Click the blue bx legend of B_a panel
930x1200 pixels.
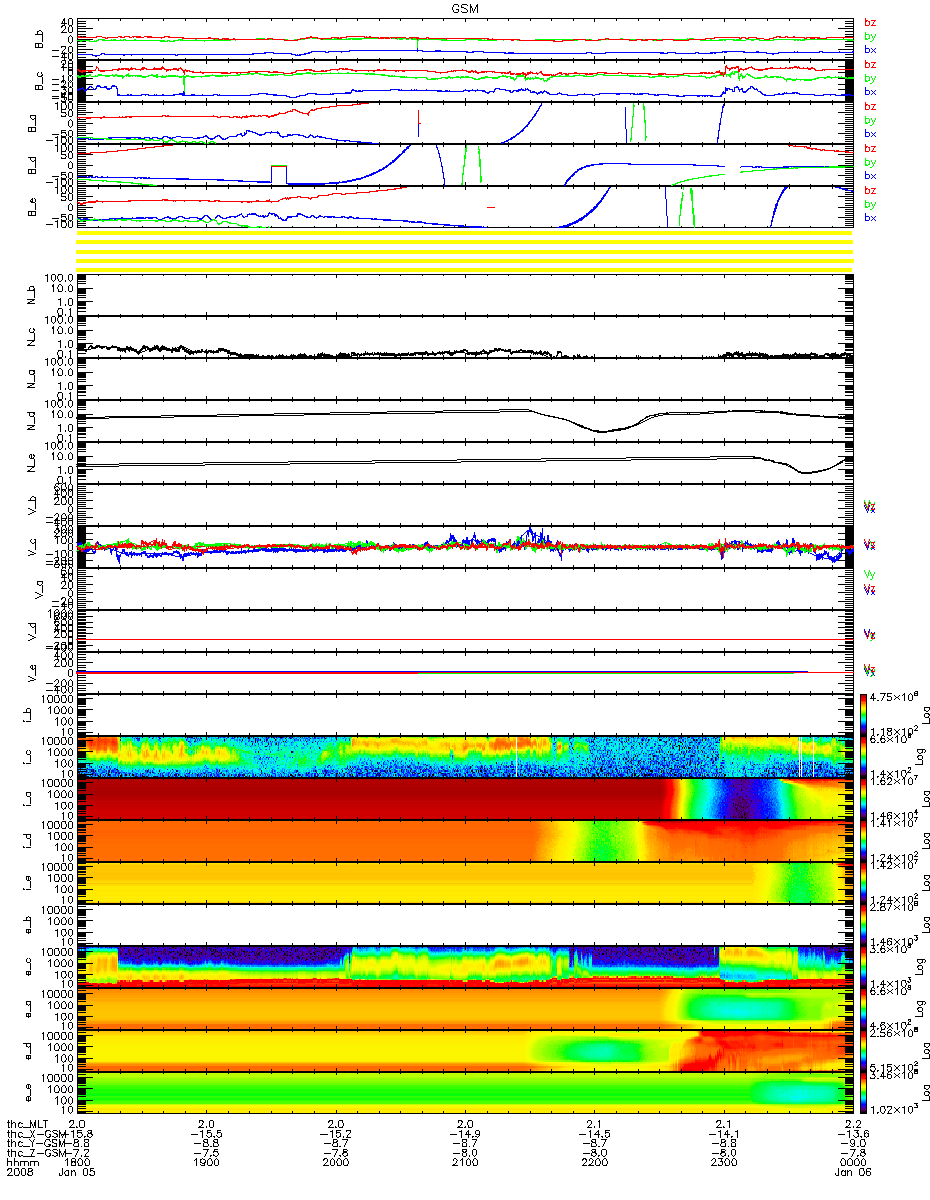(x=869, y=134)
